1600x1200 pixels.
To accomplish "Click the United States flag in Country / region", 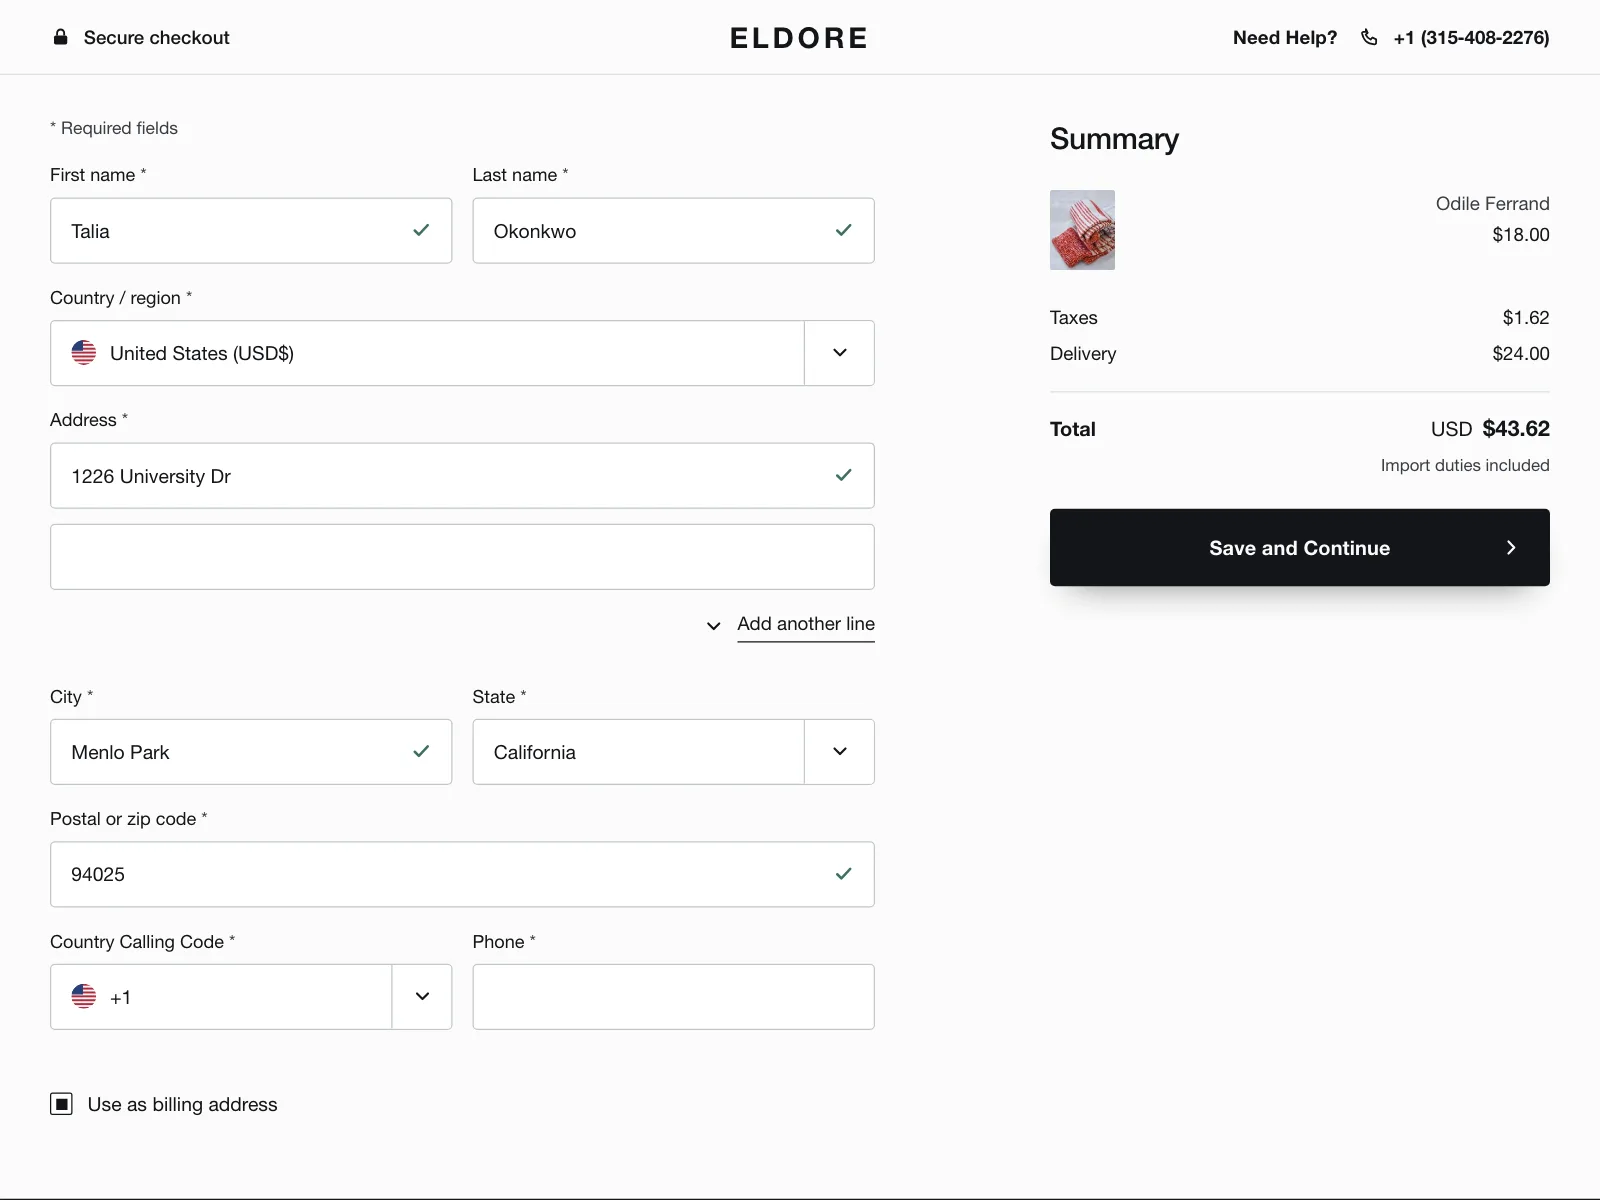I will 84,353.
